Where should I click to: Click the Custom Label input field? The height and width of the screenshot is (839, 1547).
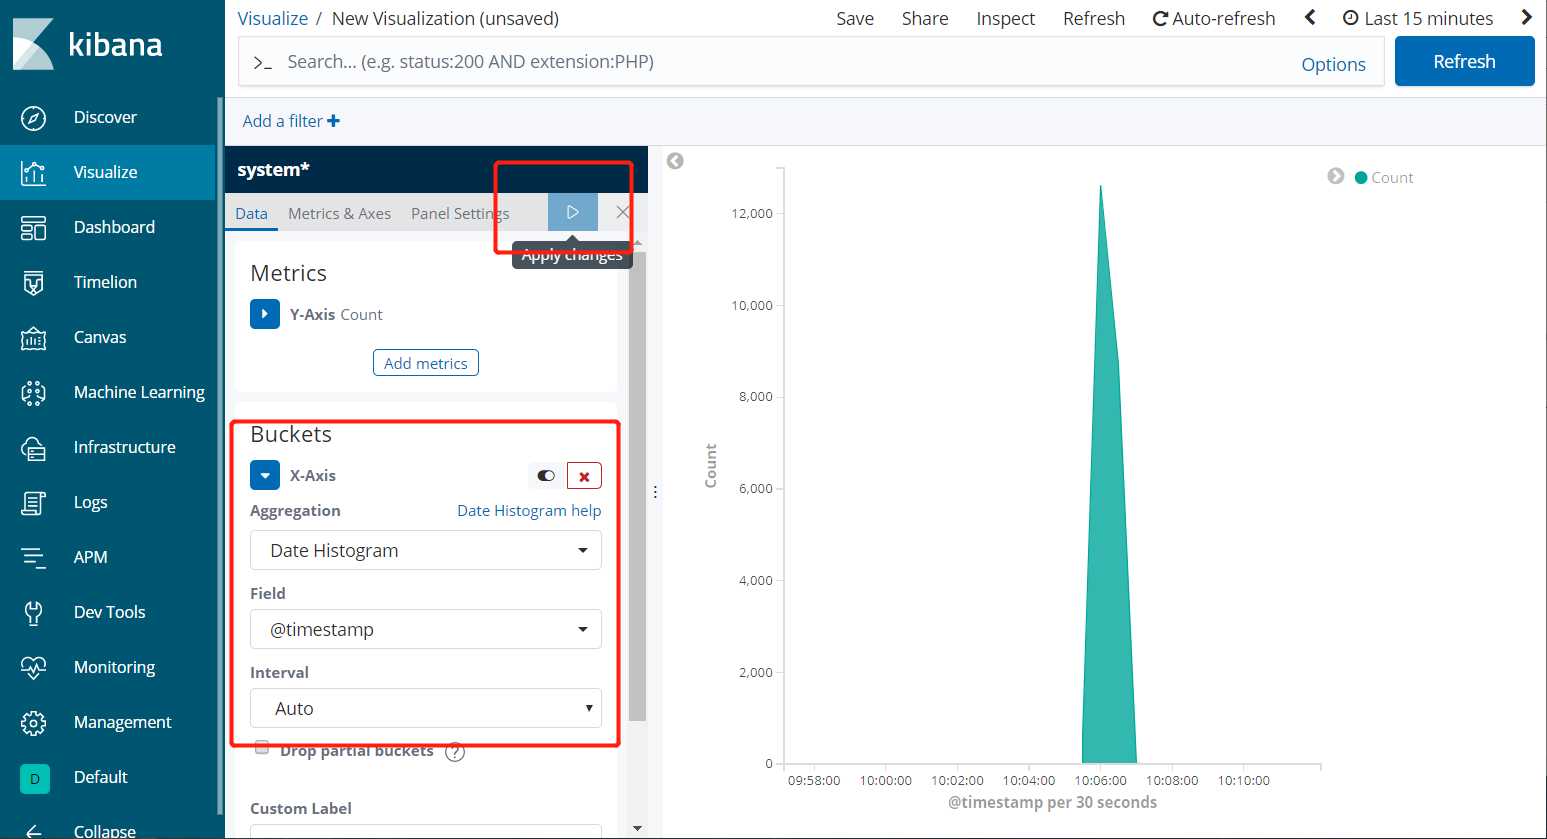coord(426,831)
